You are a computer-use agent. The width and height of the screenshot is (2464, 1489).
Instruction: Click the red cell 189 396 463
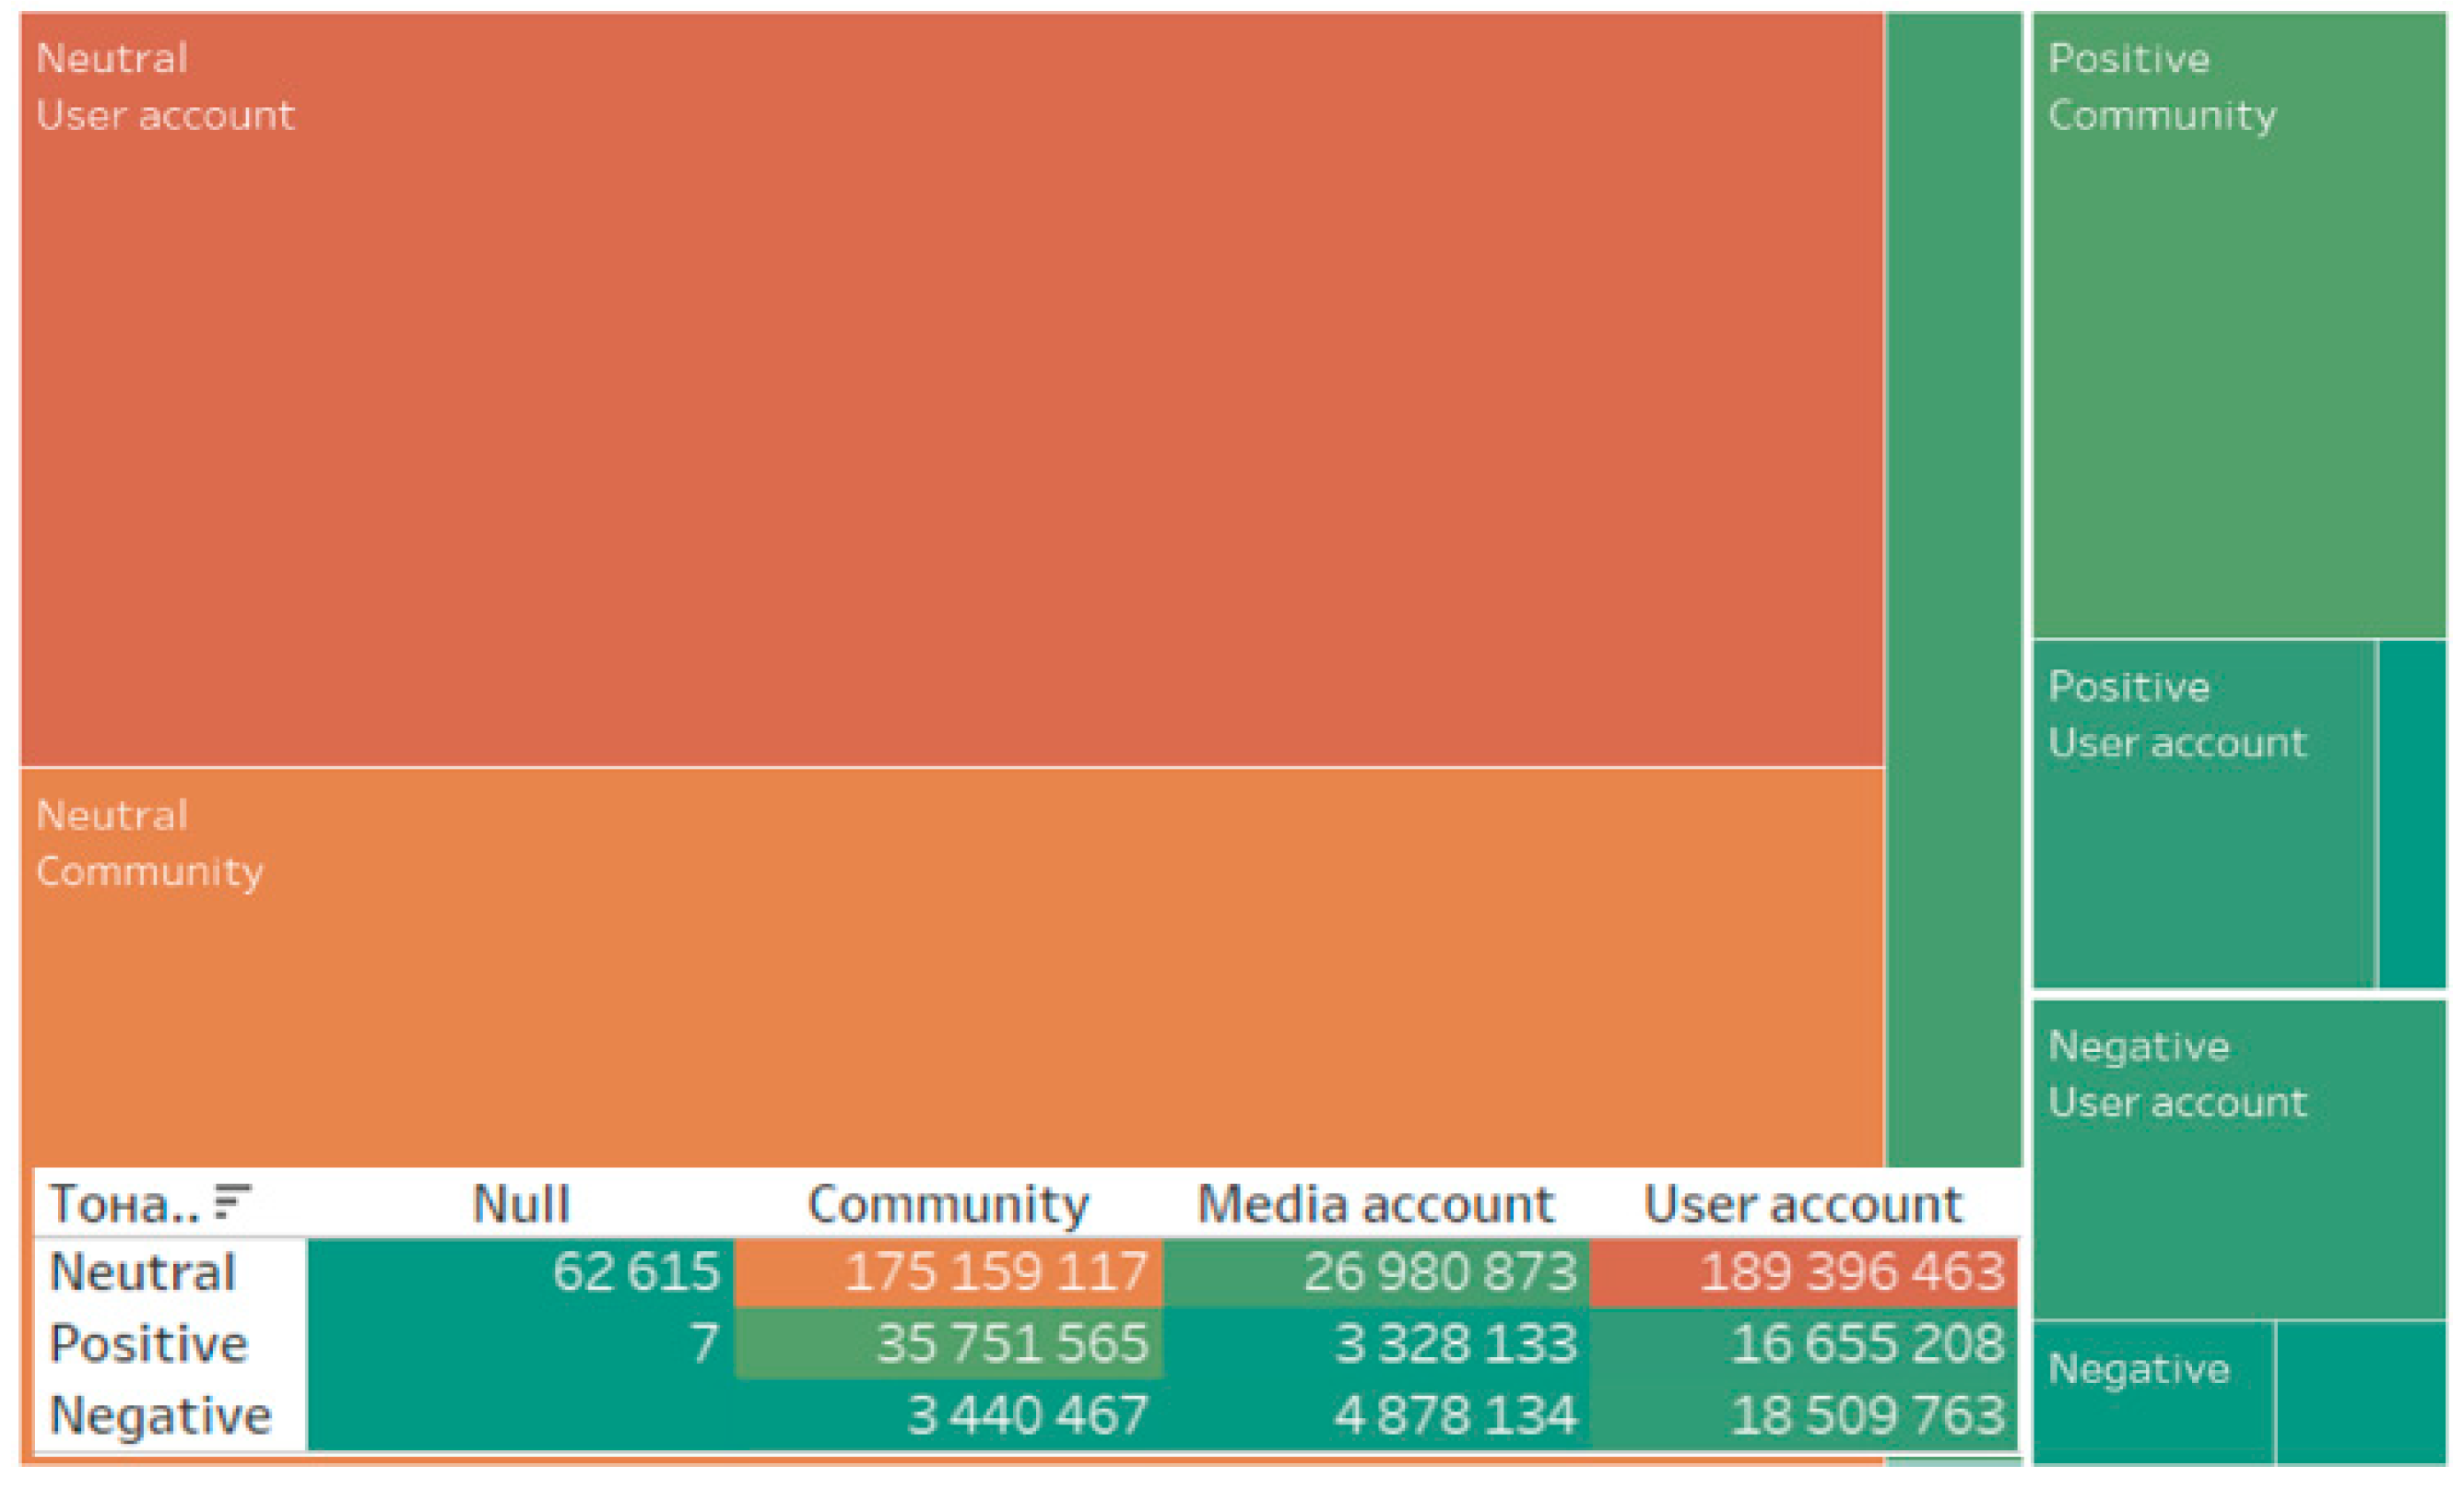click(1803, 1272)
